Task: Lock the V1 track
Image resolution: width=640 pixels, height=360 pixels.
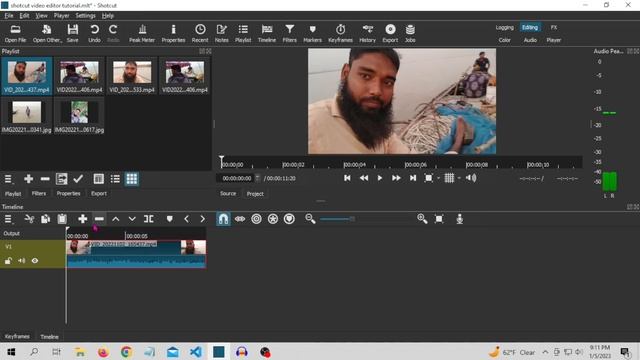Action: pos(8,261)
